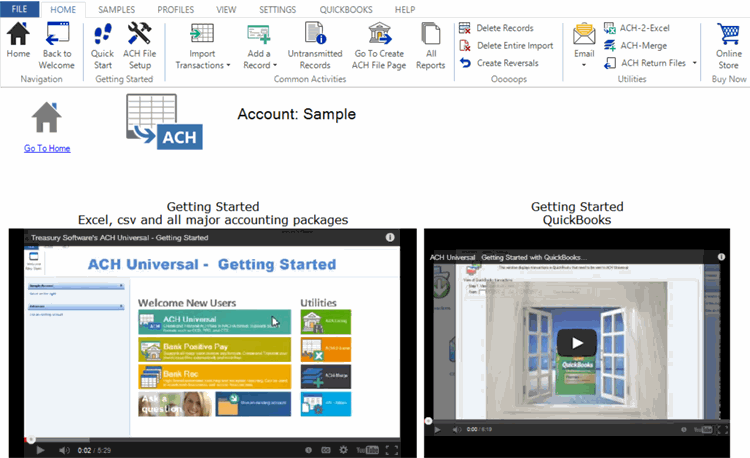Switch to the PROFILES tab
The width and height of the screenshot is (750, 458).
click(x=176, y=10)
